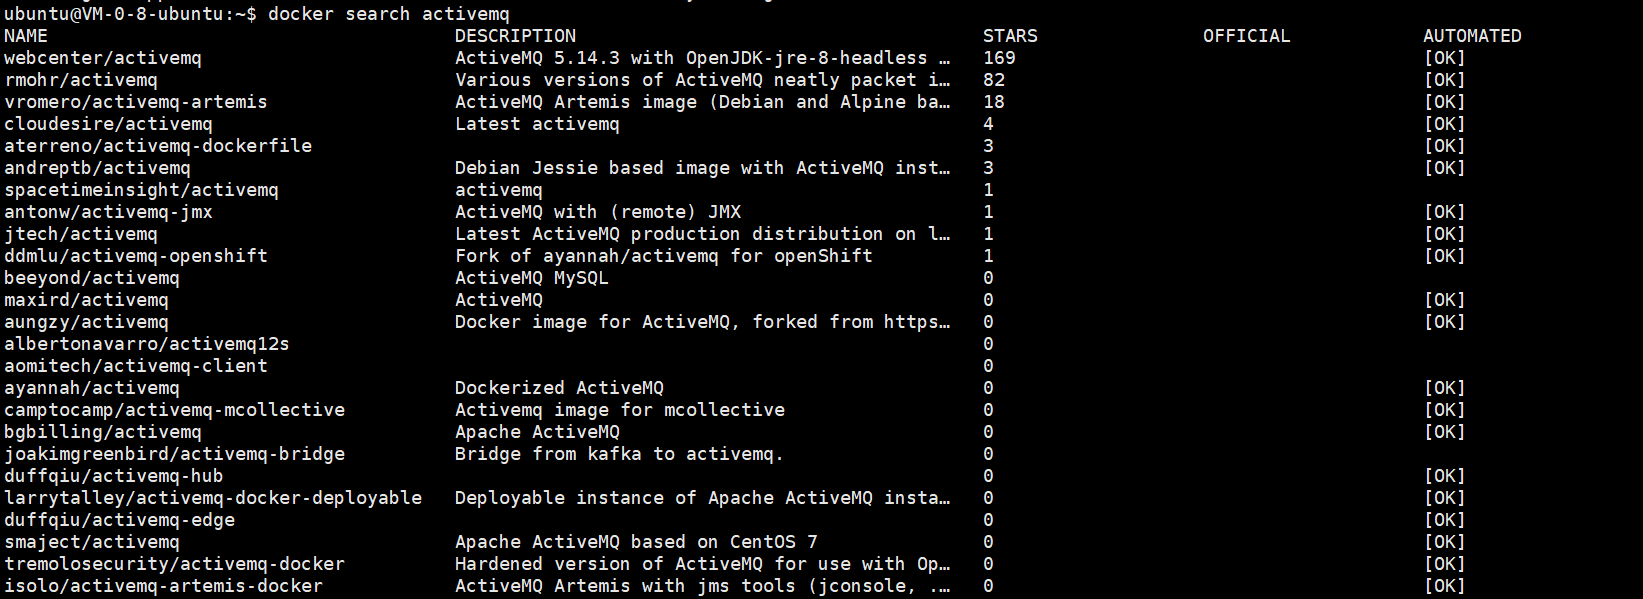This screenshot has height=599, width=1643.
Task: Click ddmlu/activemq-openshift entry
Action: pos(135,256)
